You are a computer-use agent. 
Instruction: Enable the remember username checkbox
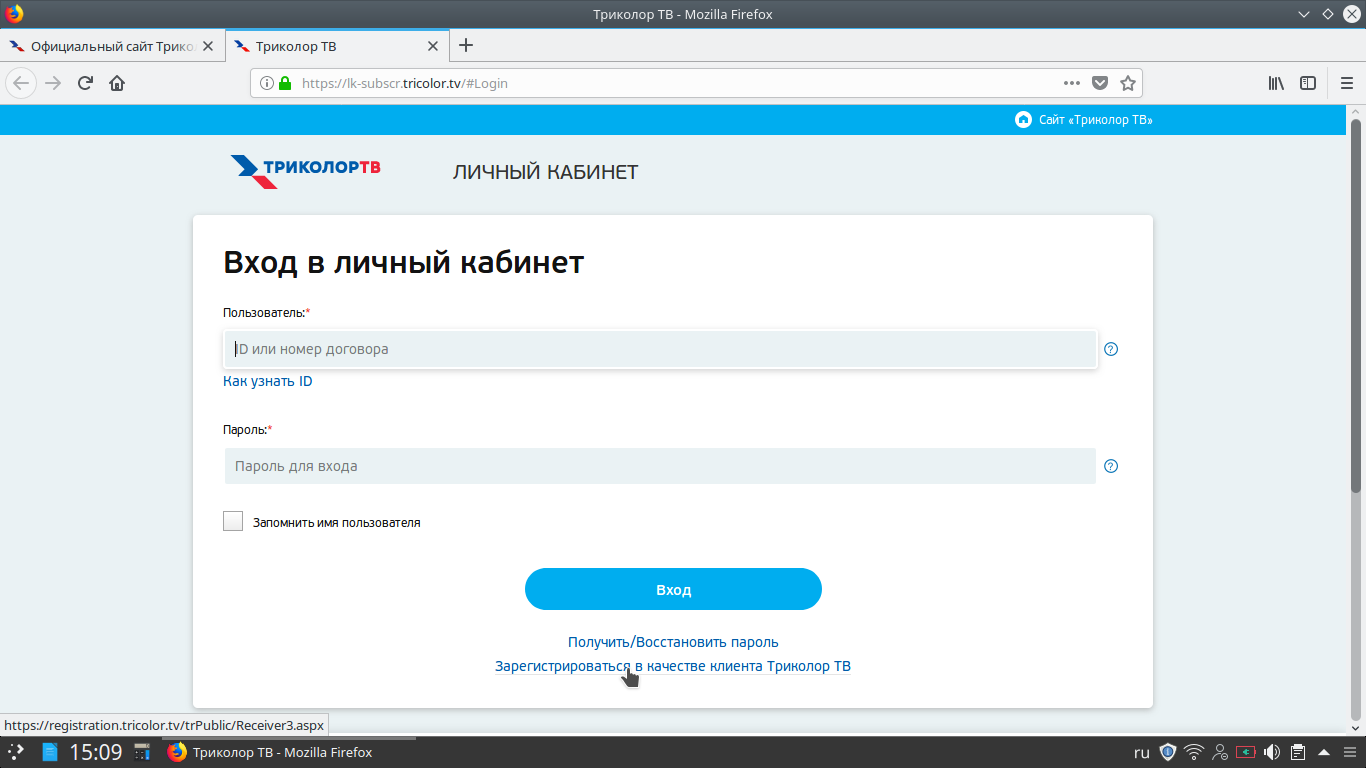pos(233,522)
